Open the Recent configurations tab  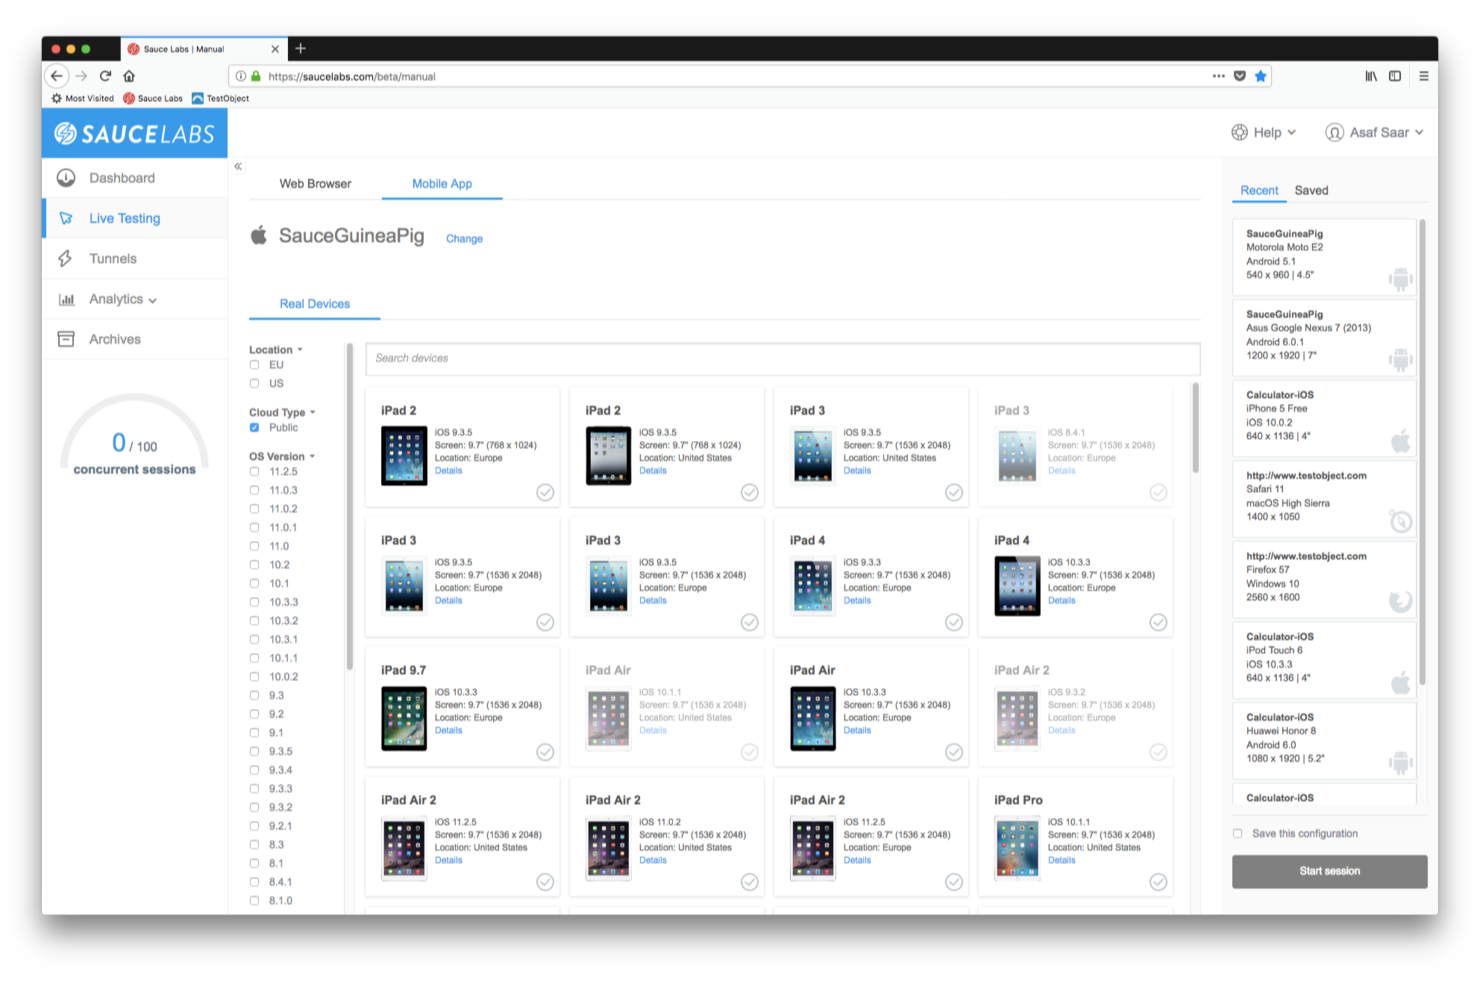(x=1259, y=191)
